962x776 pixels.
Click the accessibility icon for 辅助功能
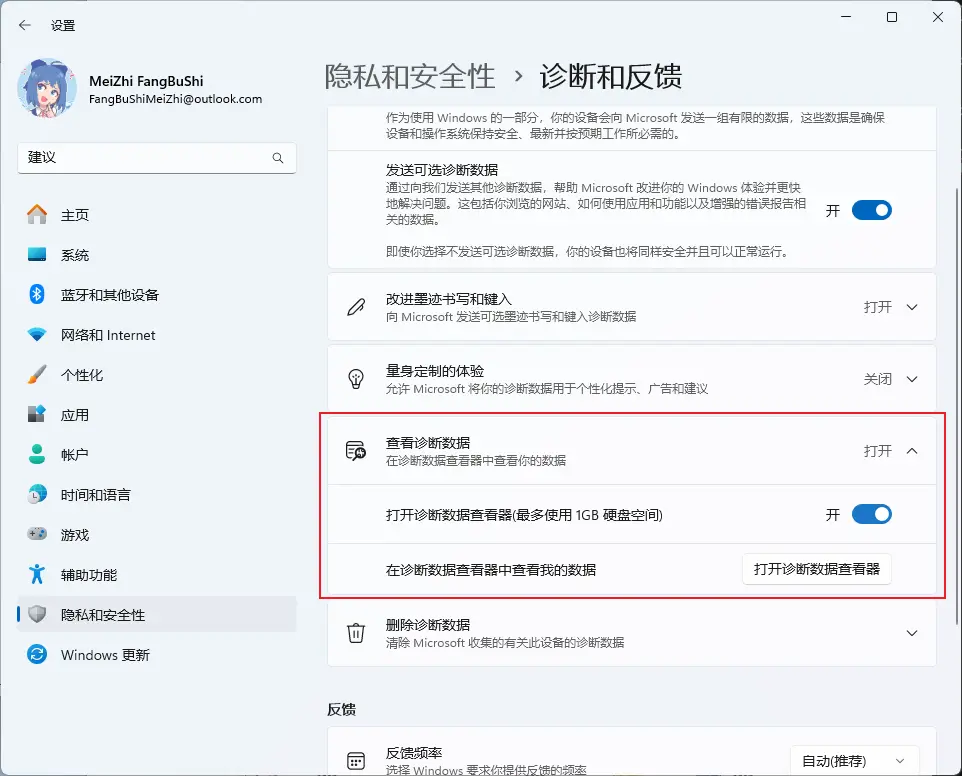point(37,575)
